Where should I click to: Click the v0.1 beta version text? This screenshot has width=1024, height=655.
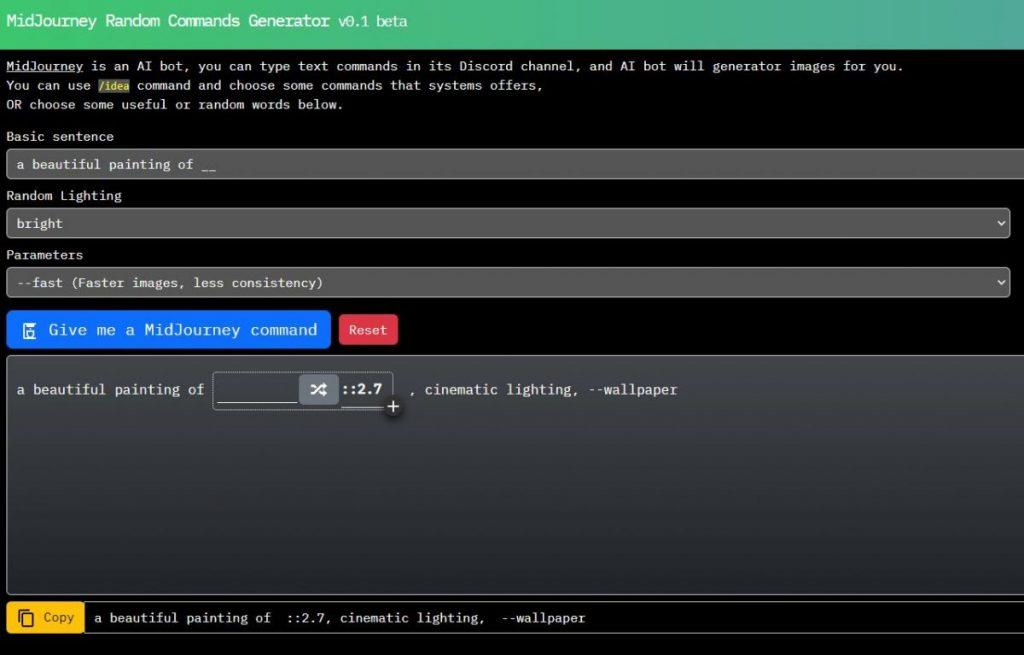372,22
